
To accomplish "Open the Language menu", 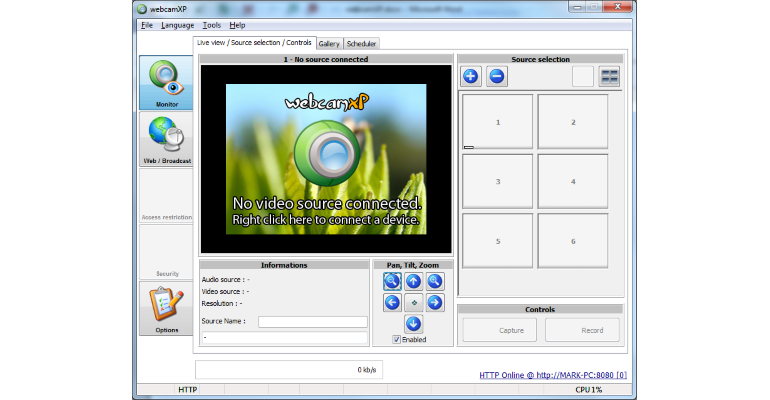I will tap(177, 25).
